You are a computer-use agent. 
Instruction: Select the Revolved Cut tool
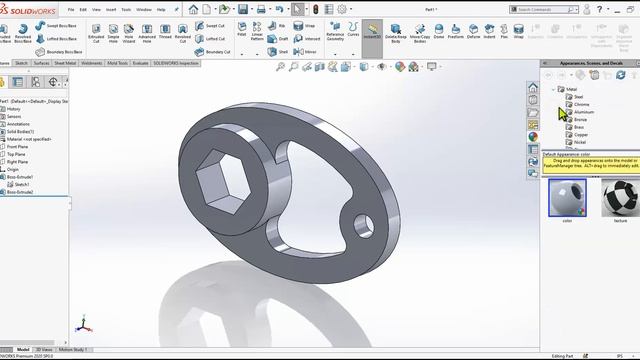(x=182, y=33)
